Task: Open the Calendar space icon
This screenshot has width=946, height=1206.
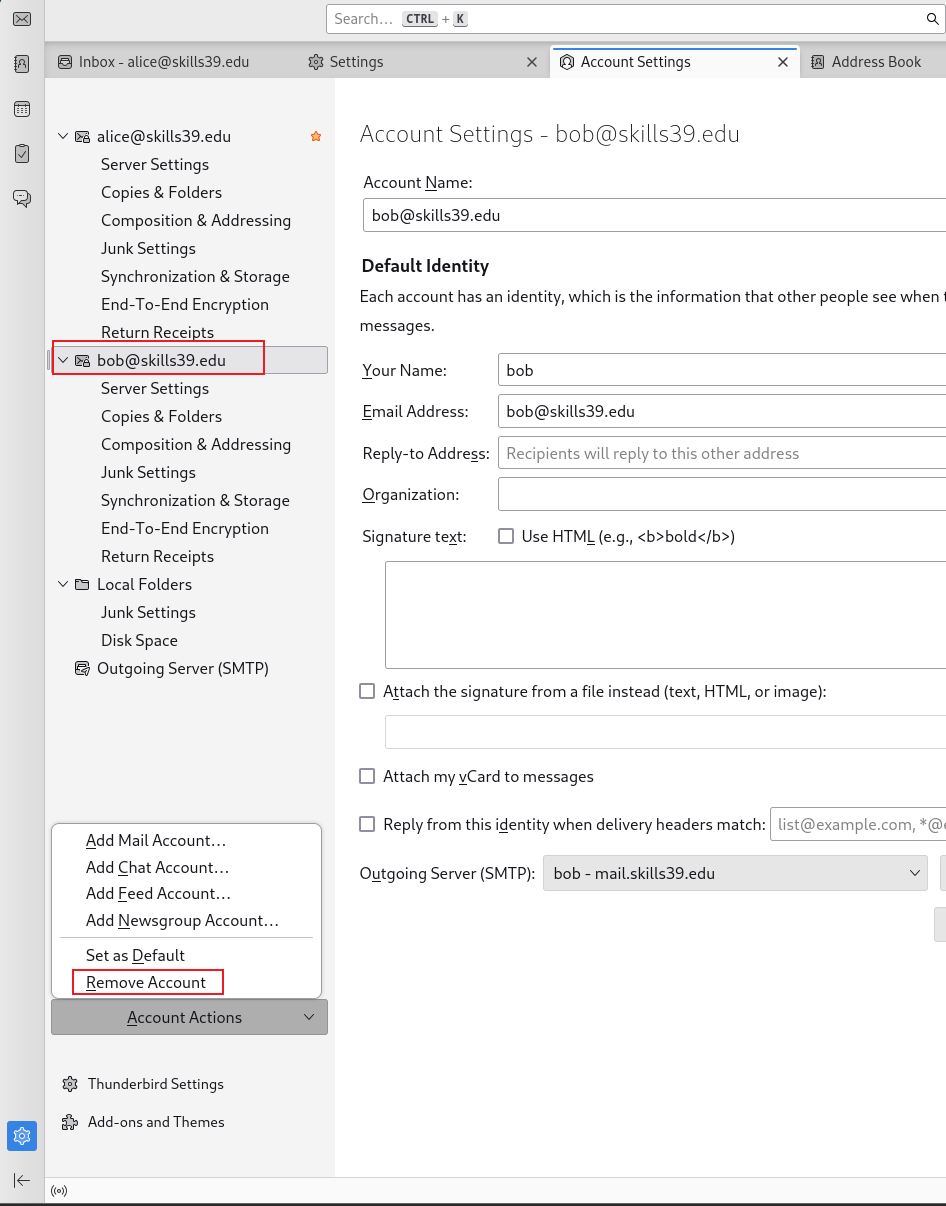Action: (21, 109)
